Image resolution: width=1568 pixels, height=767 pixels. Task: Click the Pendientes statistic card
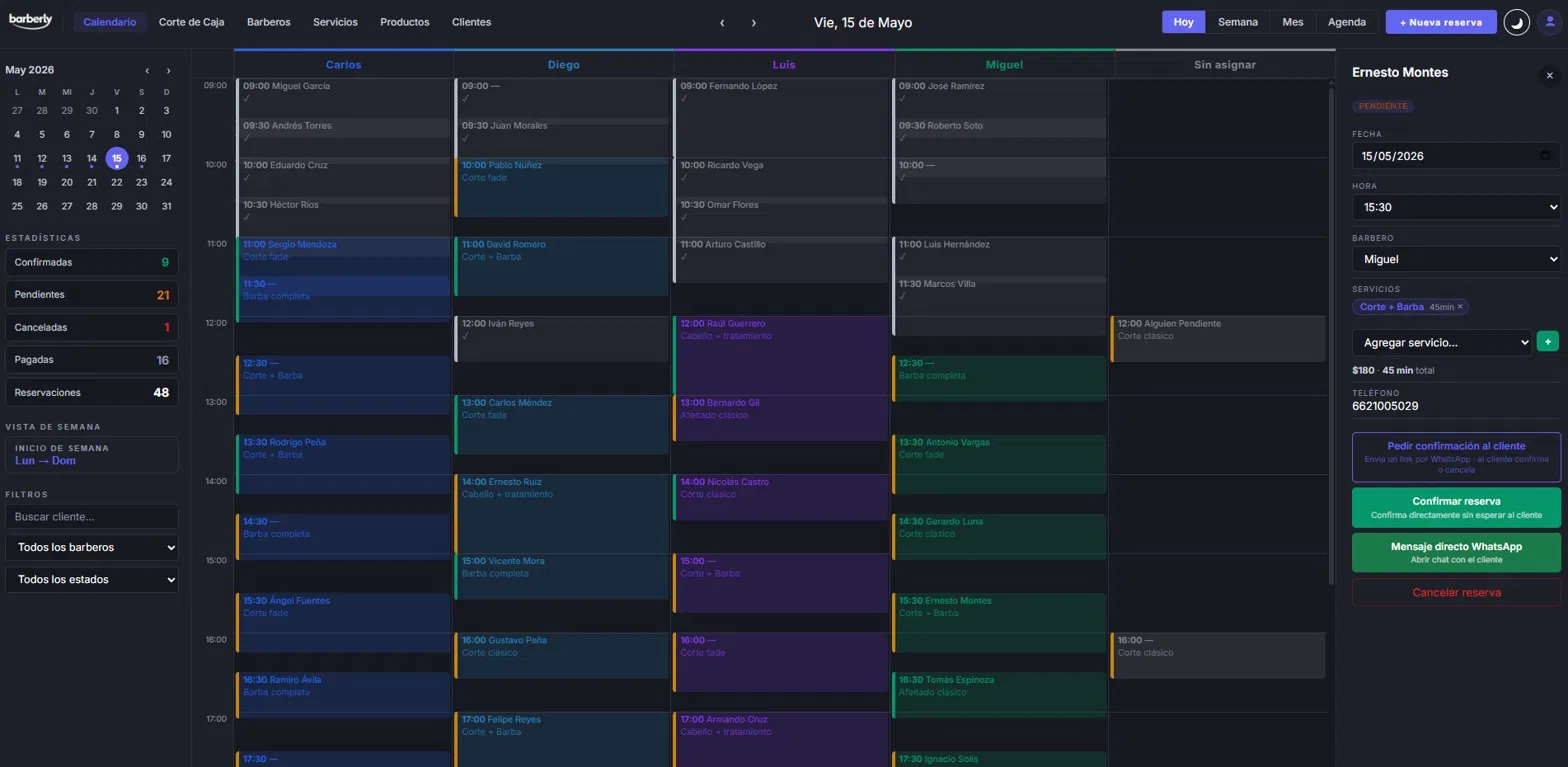click(92, 295)
